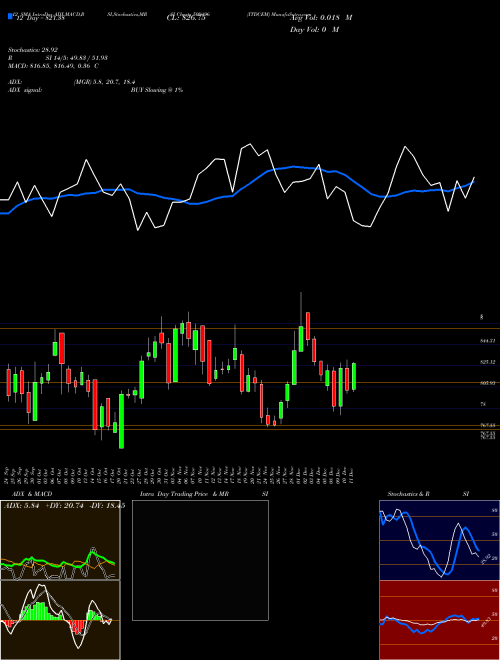
Task: Click the 844.77 price axis label
Action: [x=488, y=341]
